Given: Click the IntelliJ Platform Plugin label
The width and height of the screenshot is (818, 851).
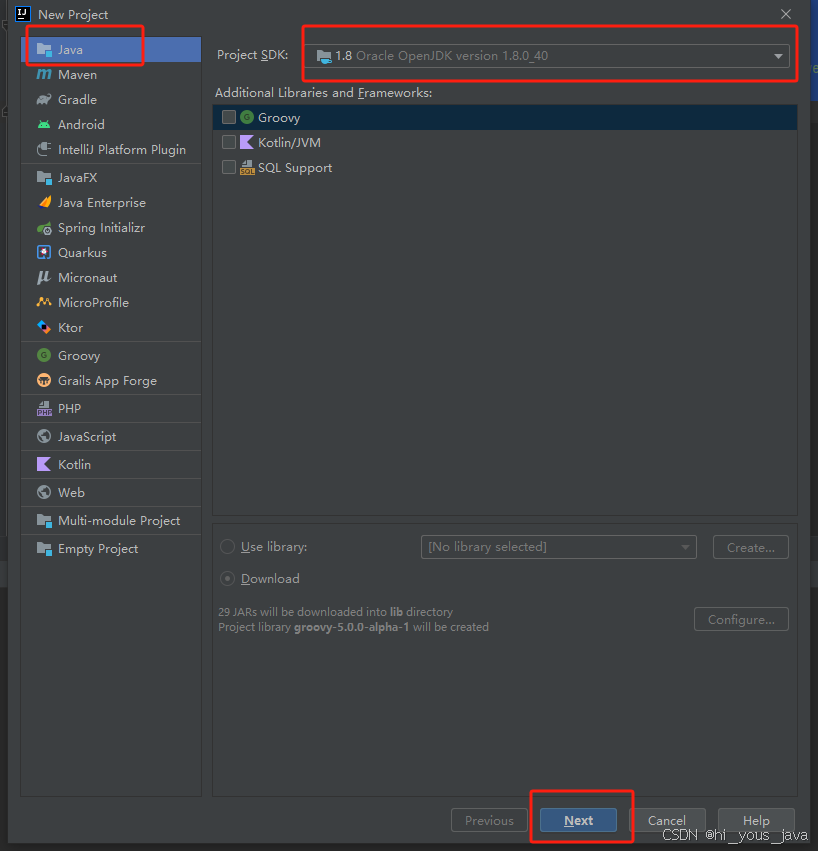Looking at the screenshot, I should (122, 150).
